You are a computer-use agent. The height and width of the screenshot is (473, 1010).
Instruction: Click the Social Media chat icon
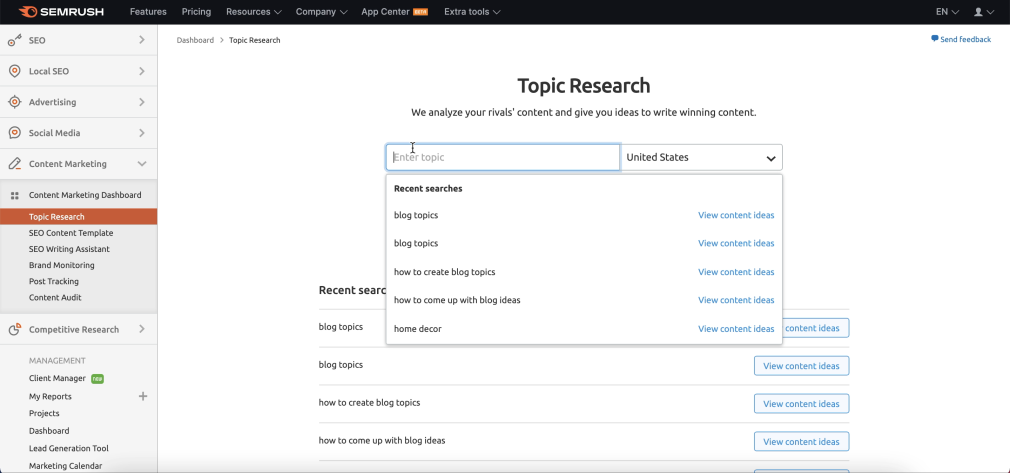15,133
